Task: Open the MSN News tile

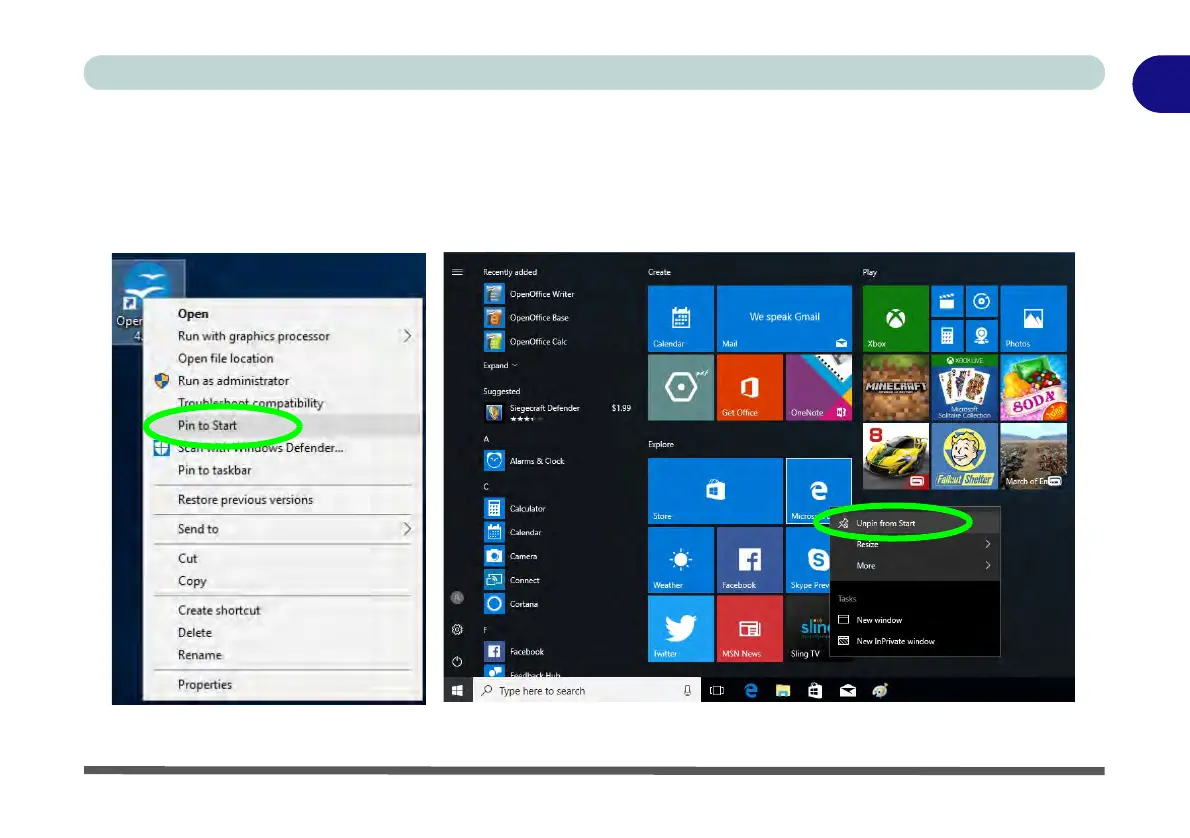Action: tap(750, 628)
